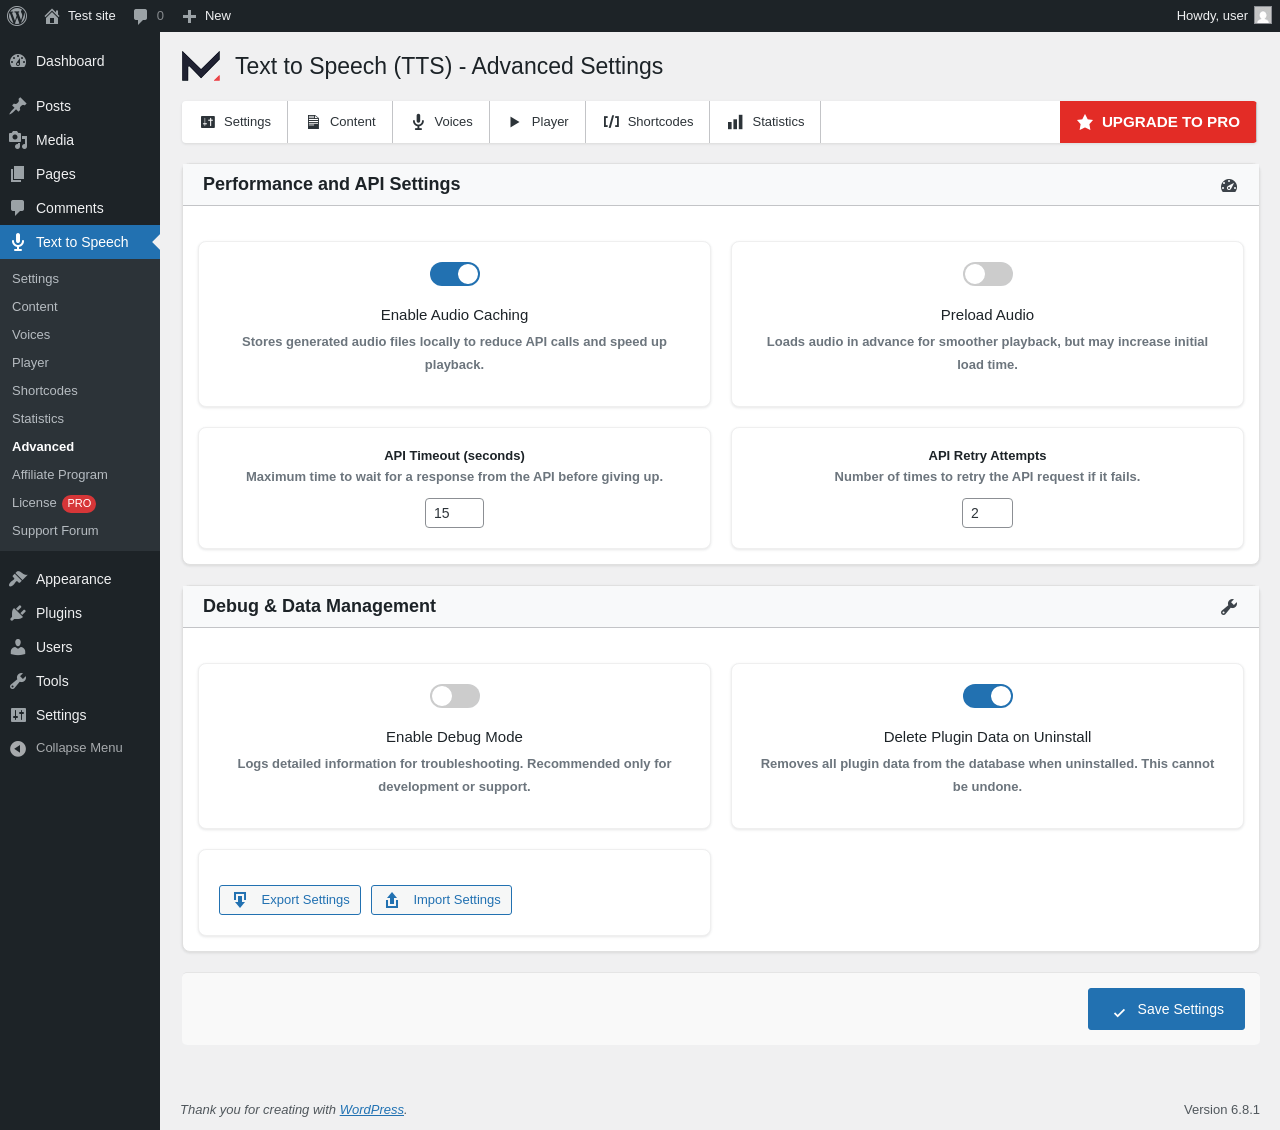
Task: Click the Export Settings button
Action: point(290,900)
